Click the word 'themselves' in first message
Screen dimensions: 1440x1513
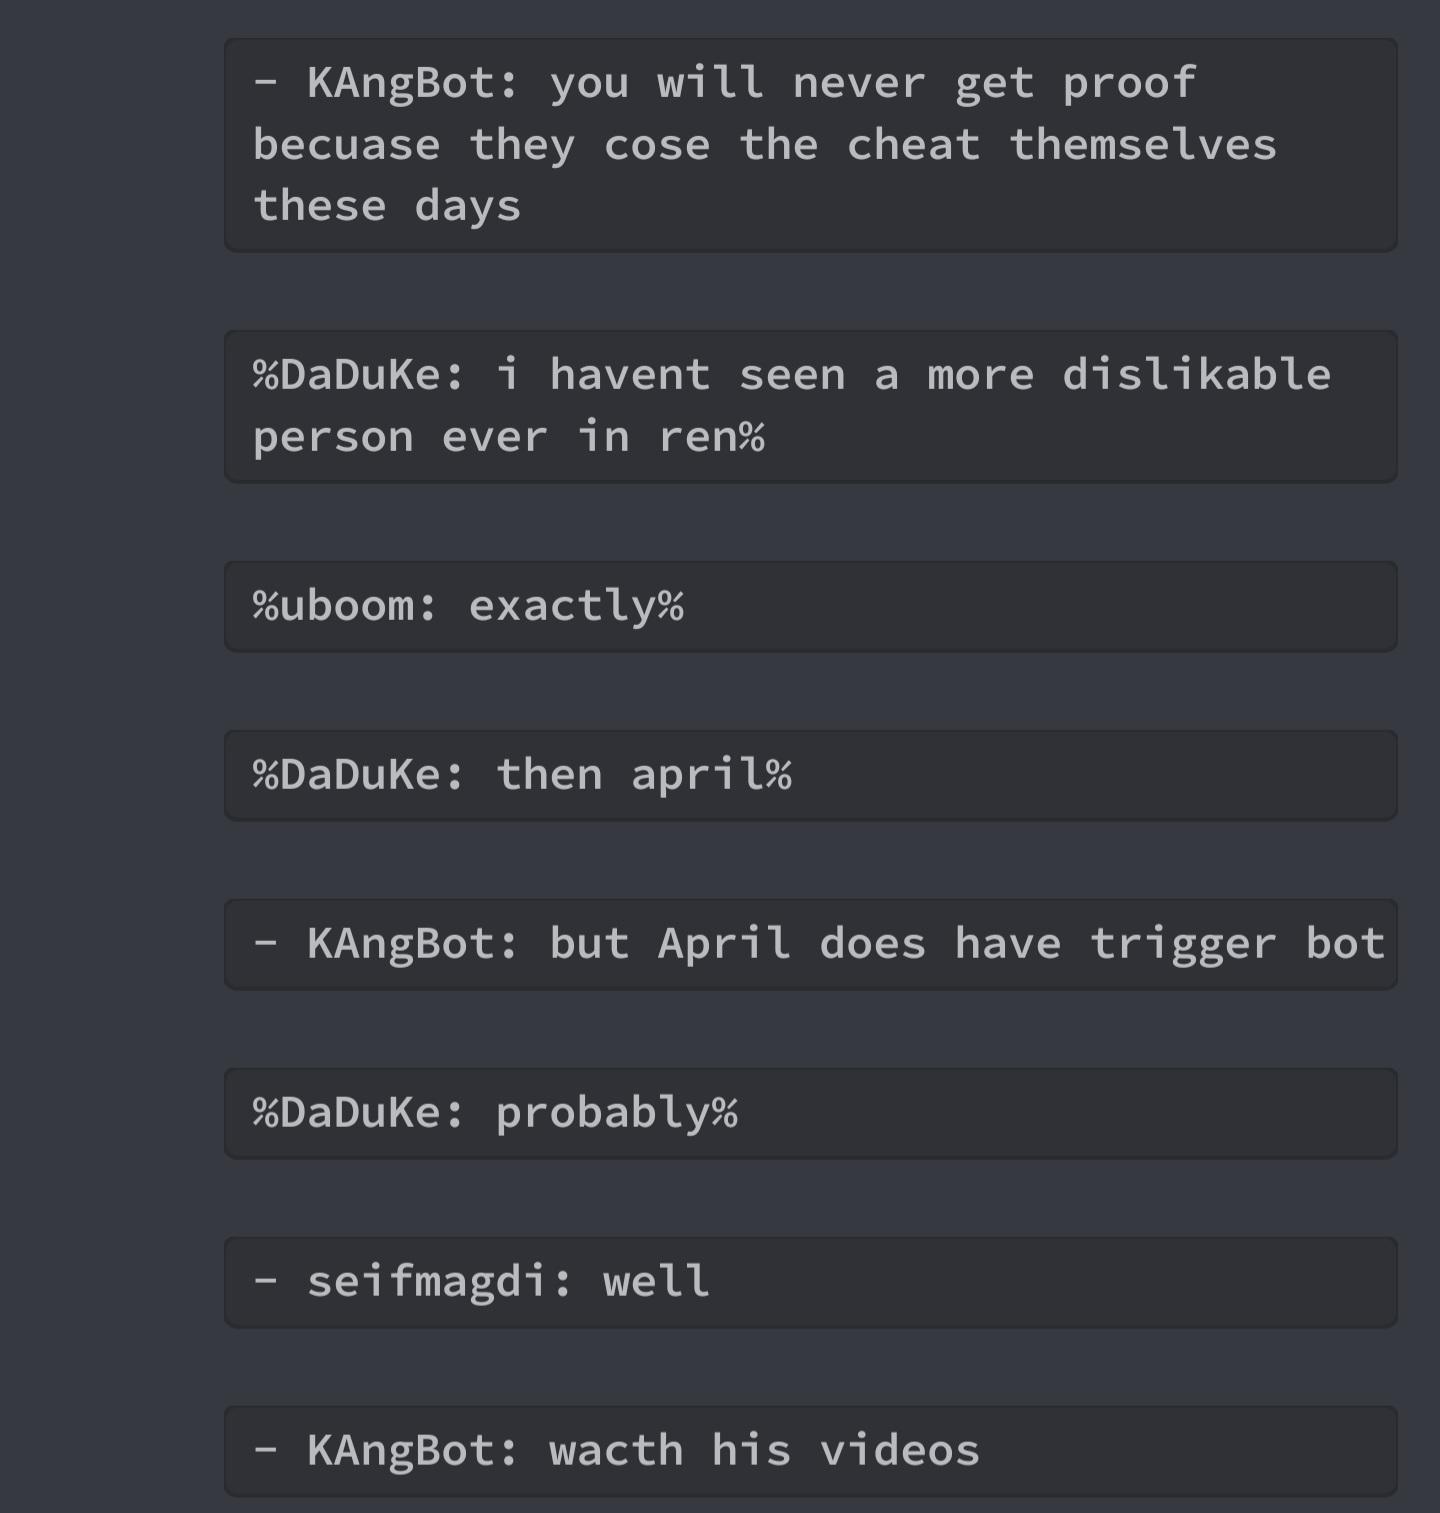(x=1143, y=145)
